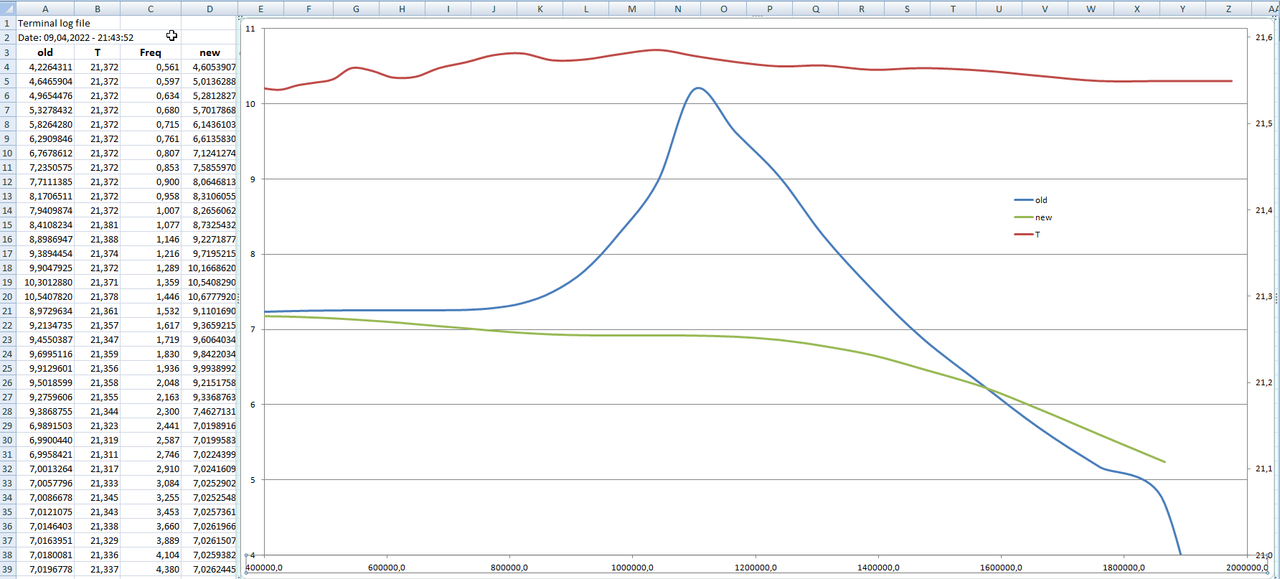Select the blue 'old' series curve peak

click(x=697, y=88)
